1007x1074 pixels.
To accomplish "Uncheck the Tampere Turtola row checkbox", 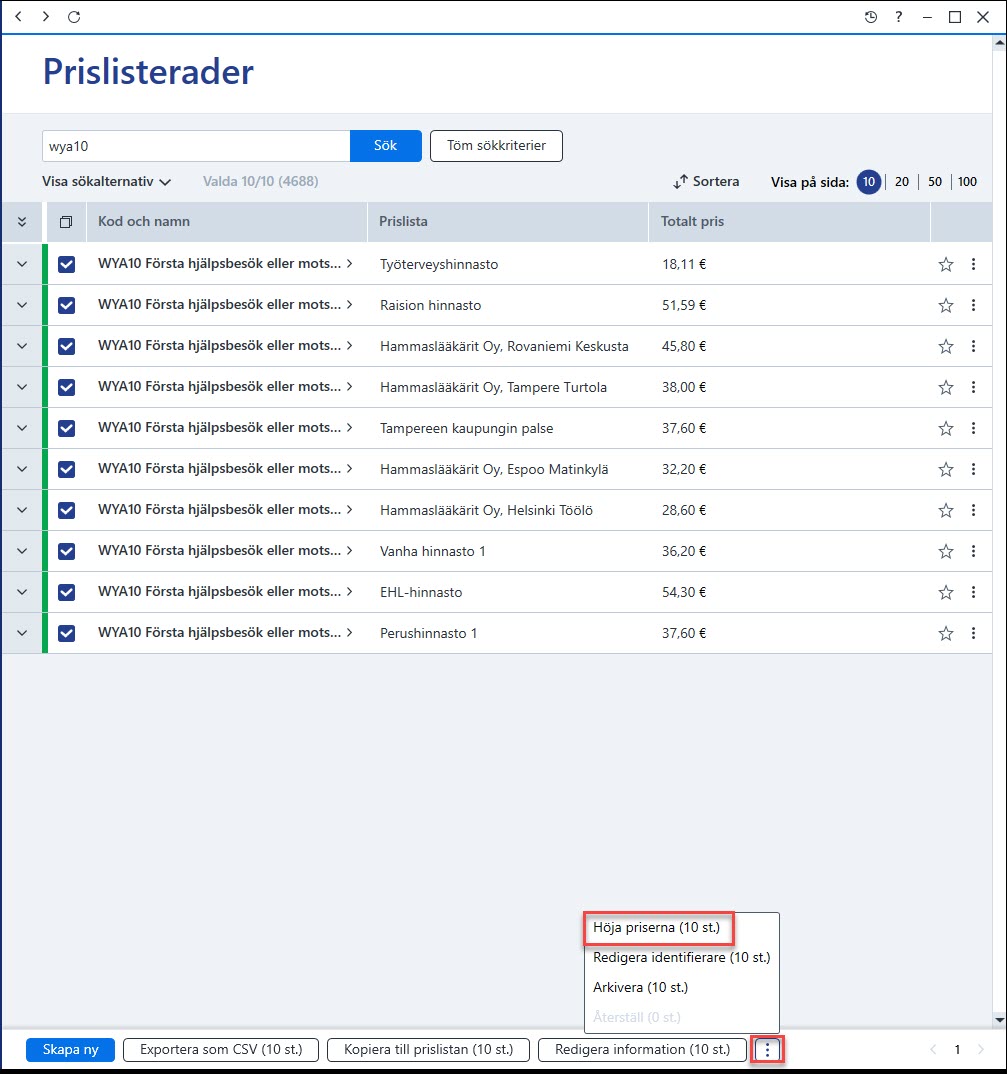I will (66, 388).
